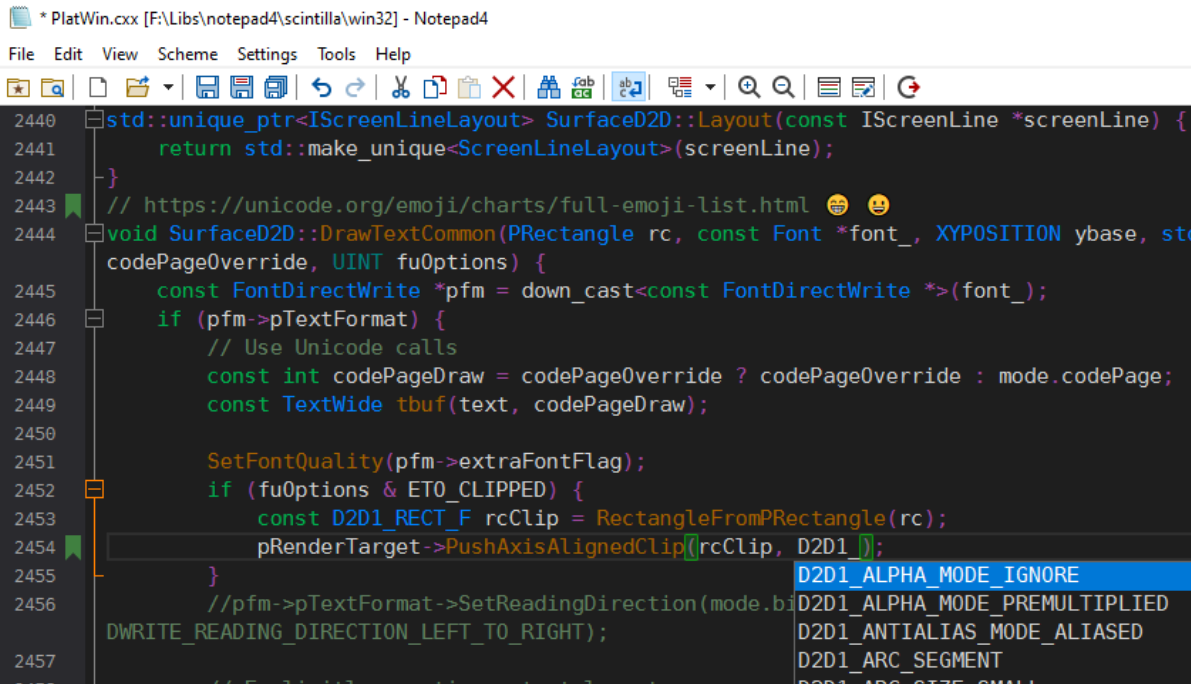Open the Find dialog via binoculars icon
Screen dimensions: 1191x684
point(548,87)
